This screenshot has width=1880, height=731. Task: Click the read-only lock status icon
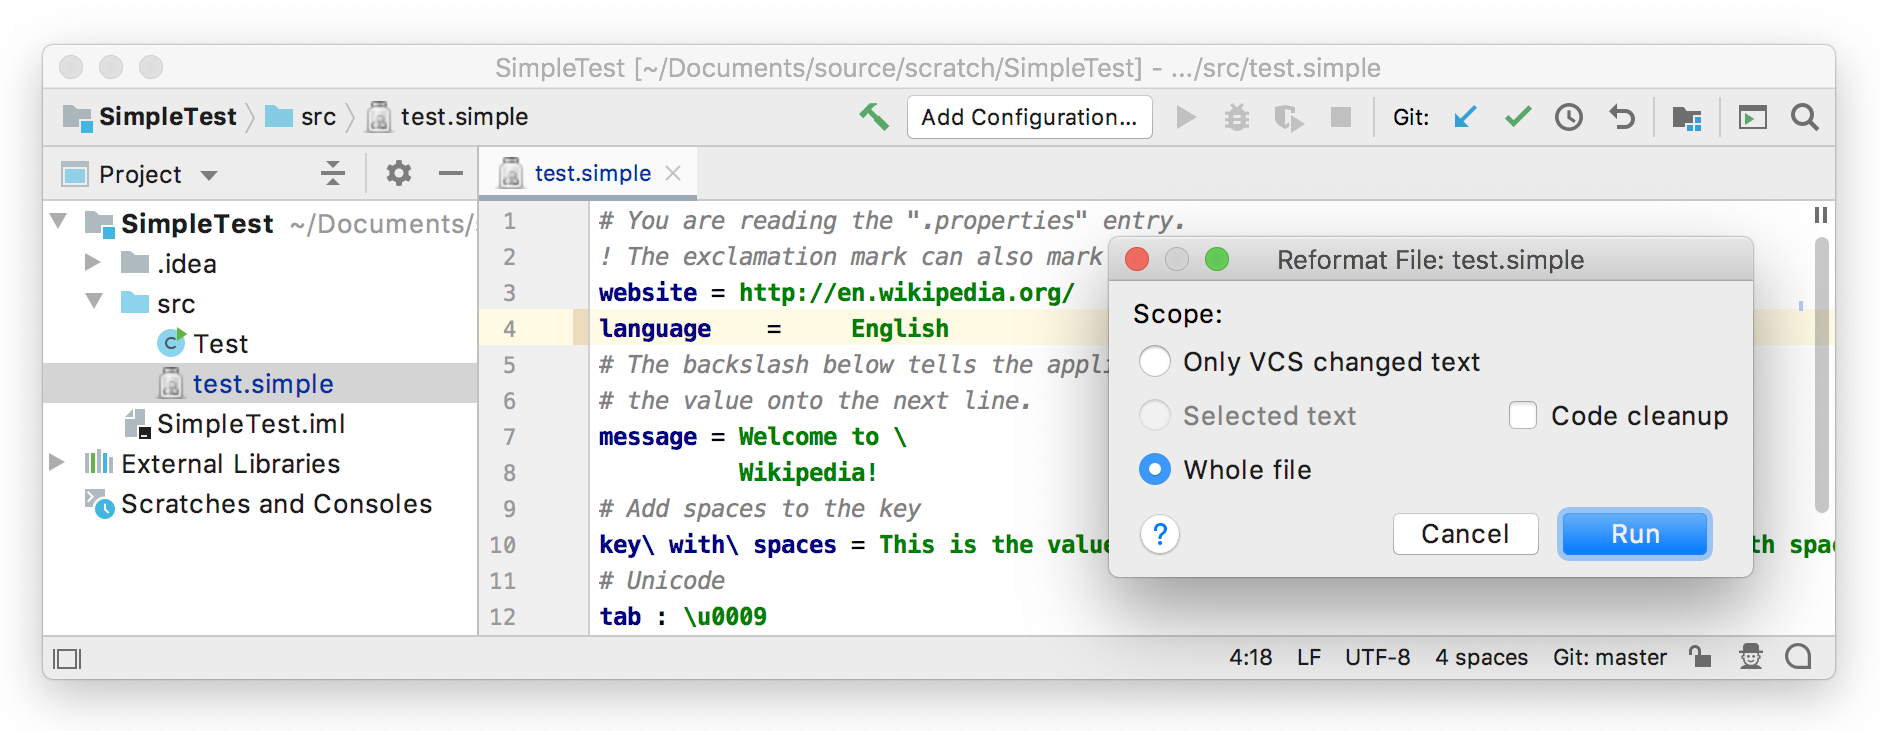tap(1700, 657)
